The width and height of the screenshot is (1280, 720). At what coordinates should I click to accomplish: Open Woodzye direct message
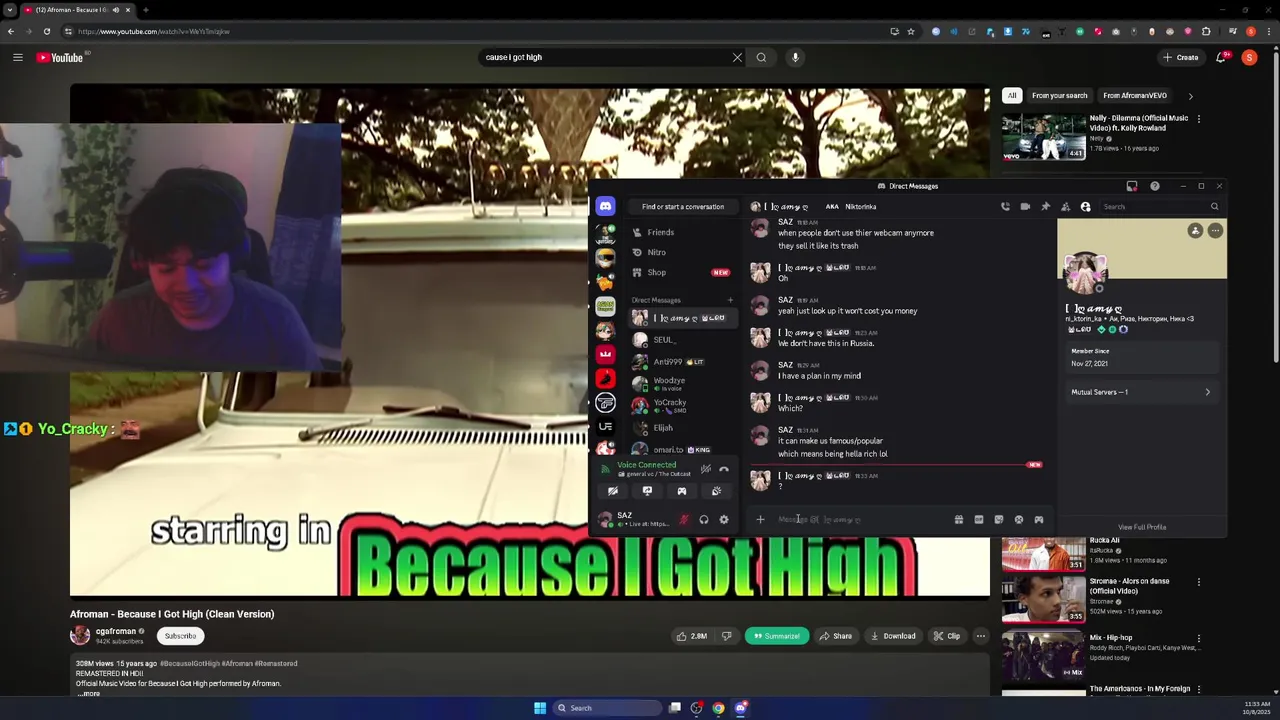682,383
